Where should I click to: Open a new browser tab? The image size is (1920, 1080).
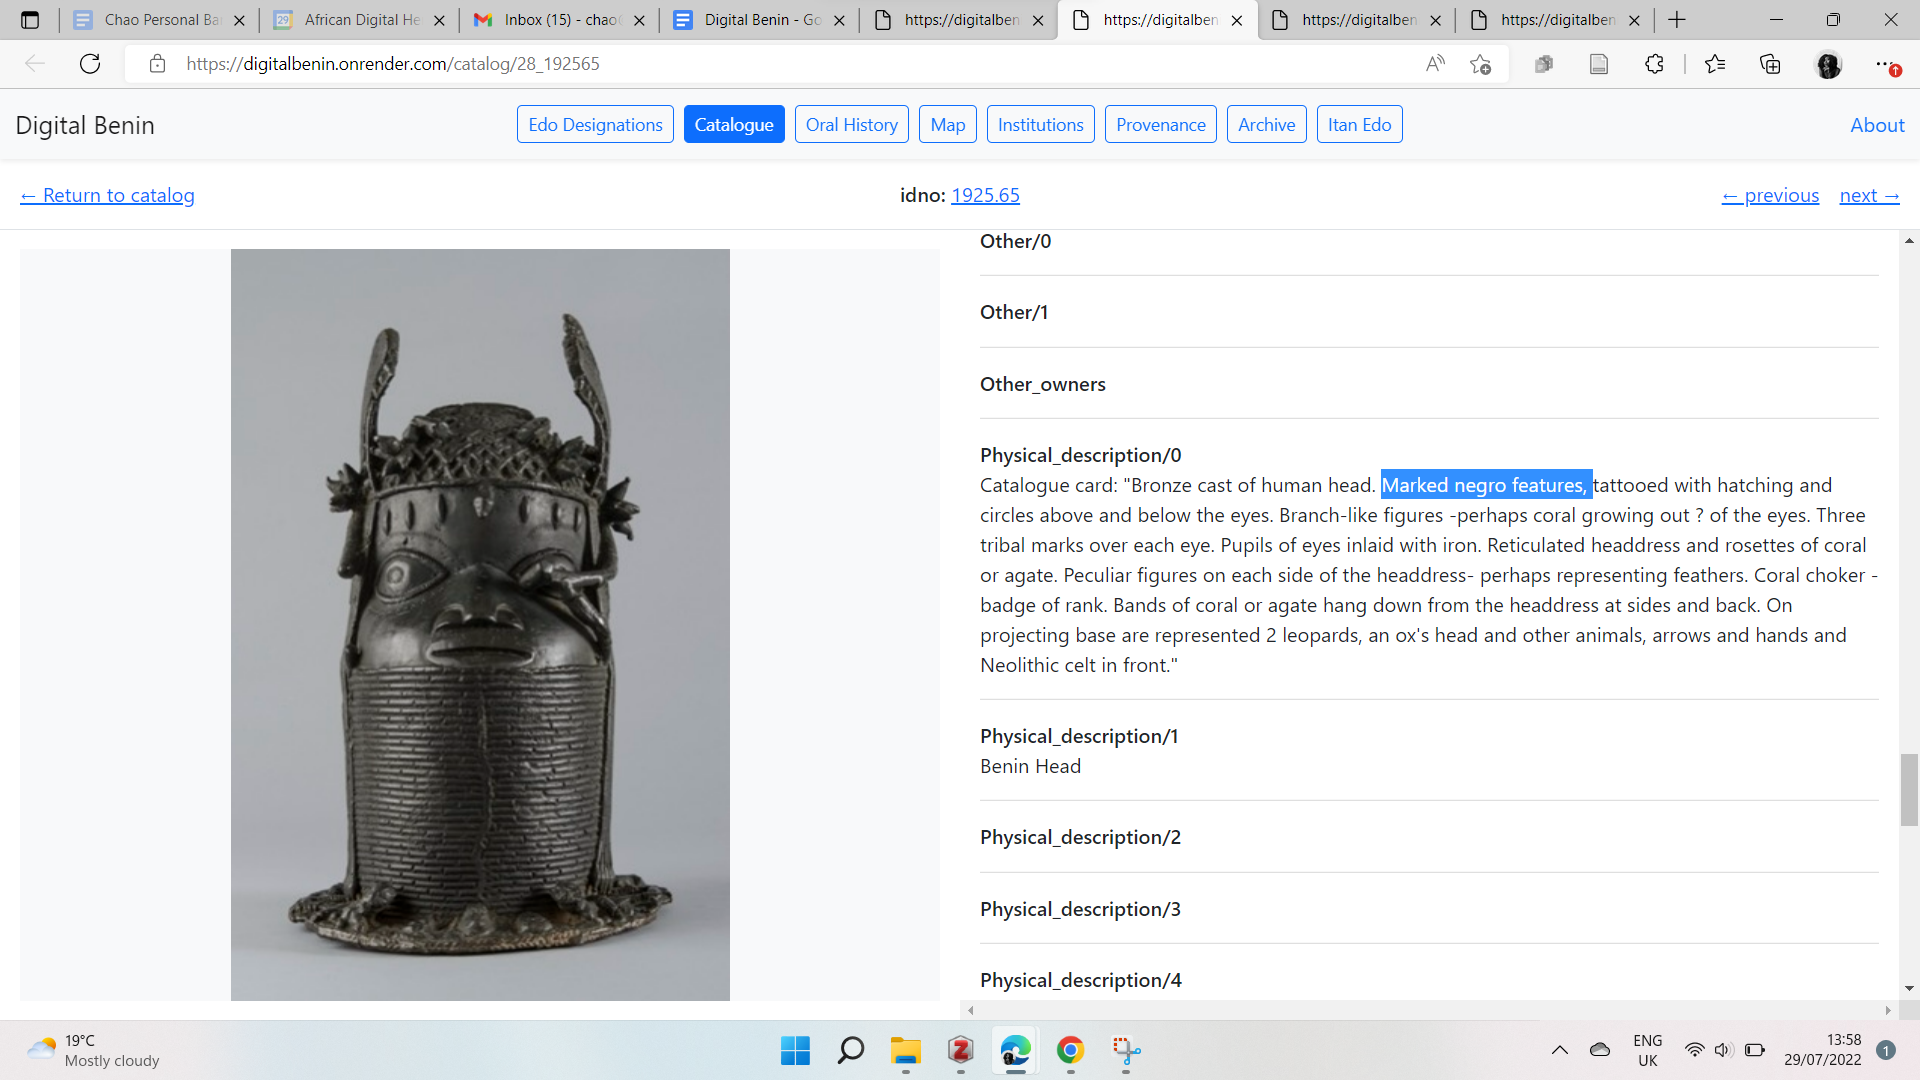(1677, 20)
